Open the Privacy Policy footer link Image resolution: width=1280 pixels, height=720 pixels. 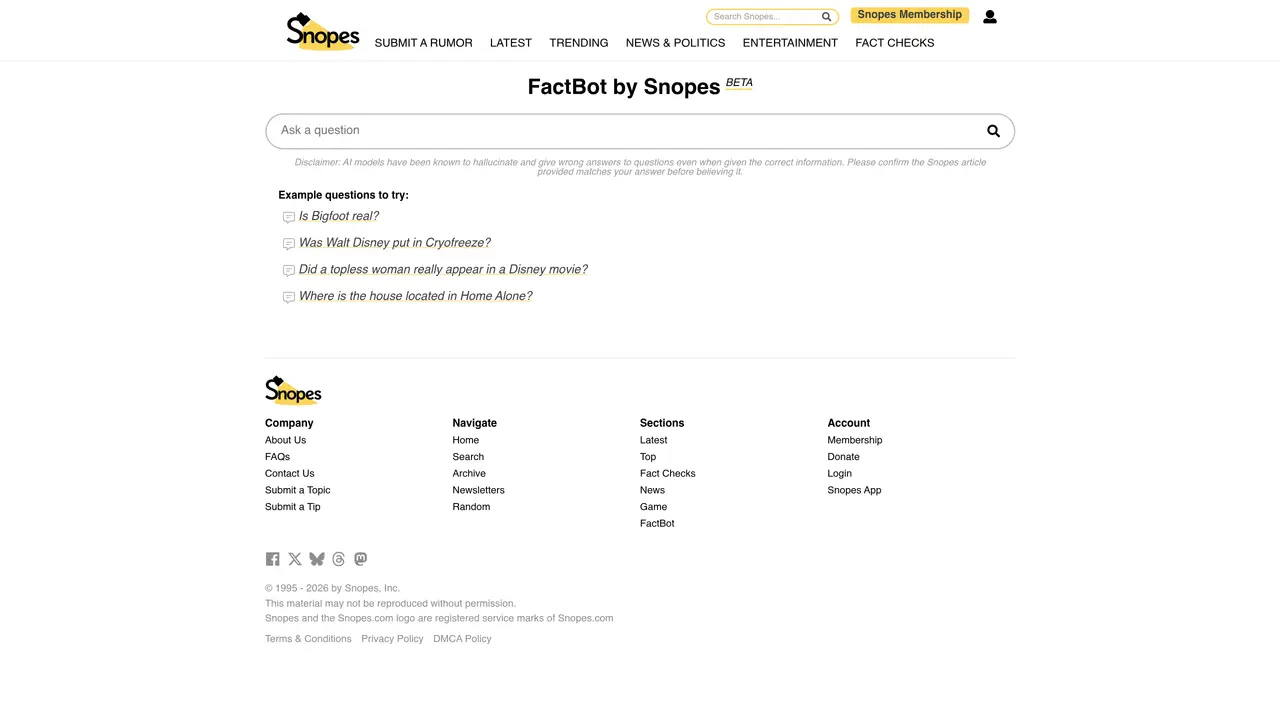pos(392,639)
